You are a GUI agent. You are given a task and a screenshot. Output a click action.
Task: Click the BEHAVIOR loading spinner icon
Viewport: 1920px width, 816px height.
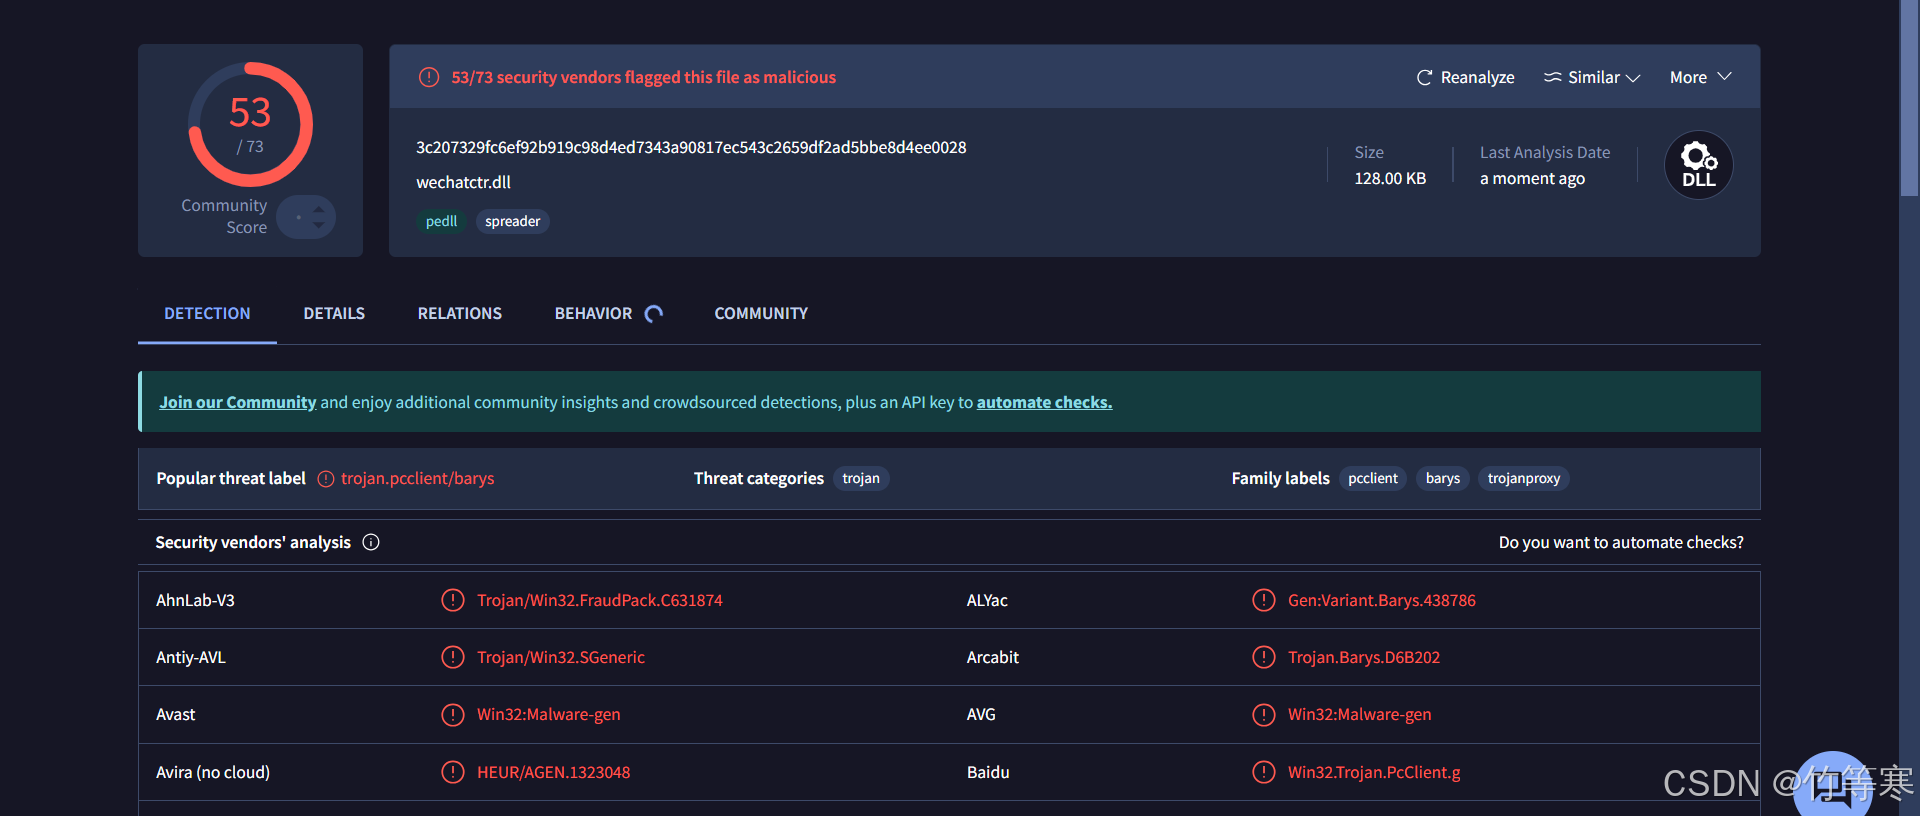click(654, 314)
